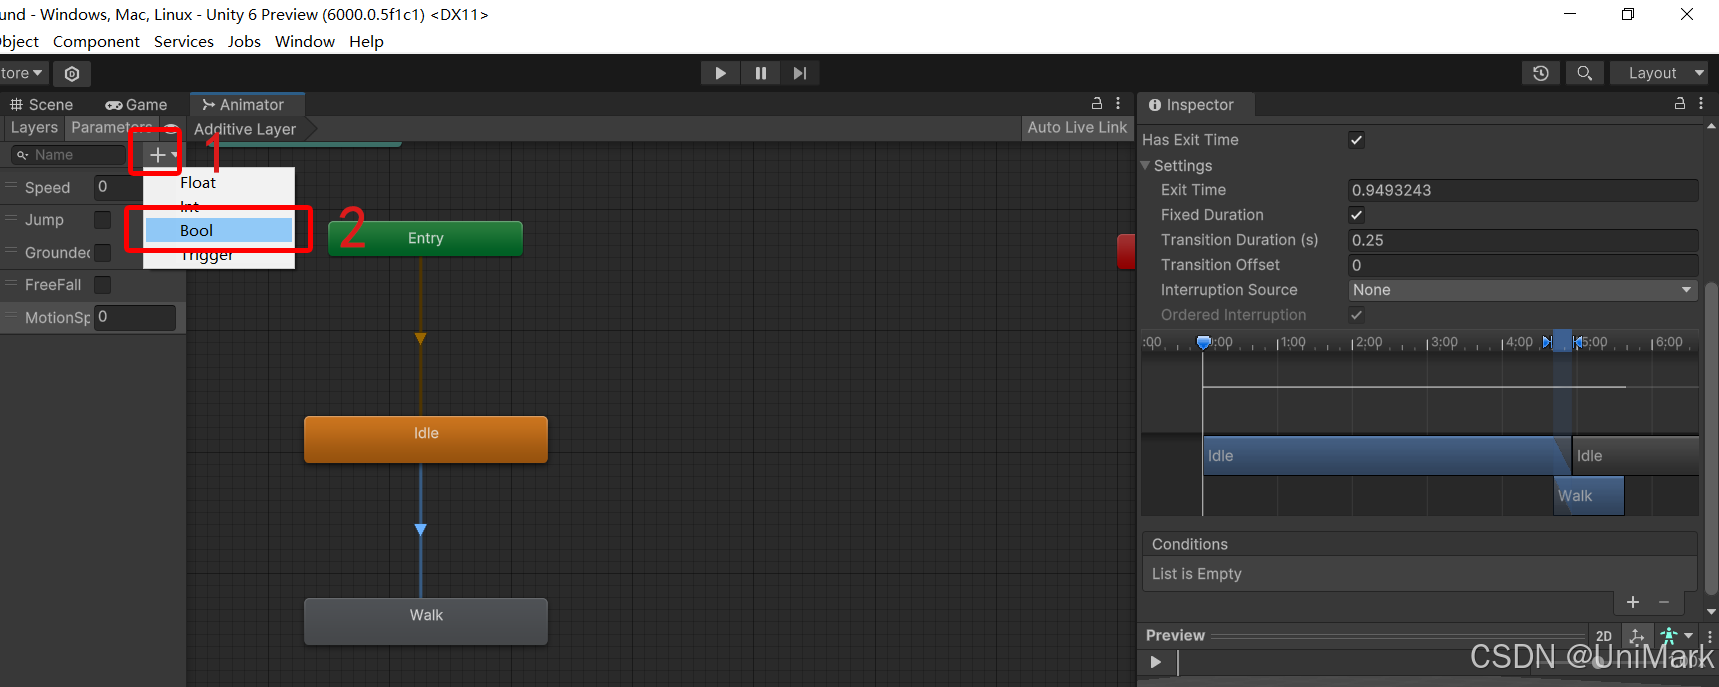Screen dimensions: 1719x687
Task: Click the playhead marker on transition timeline
Action: click(1204, 342)
